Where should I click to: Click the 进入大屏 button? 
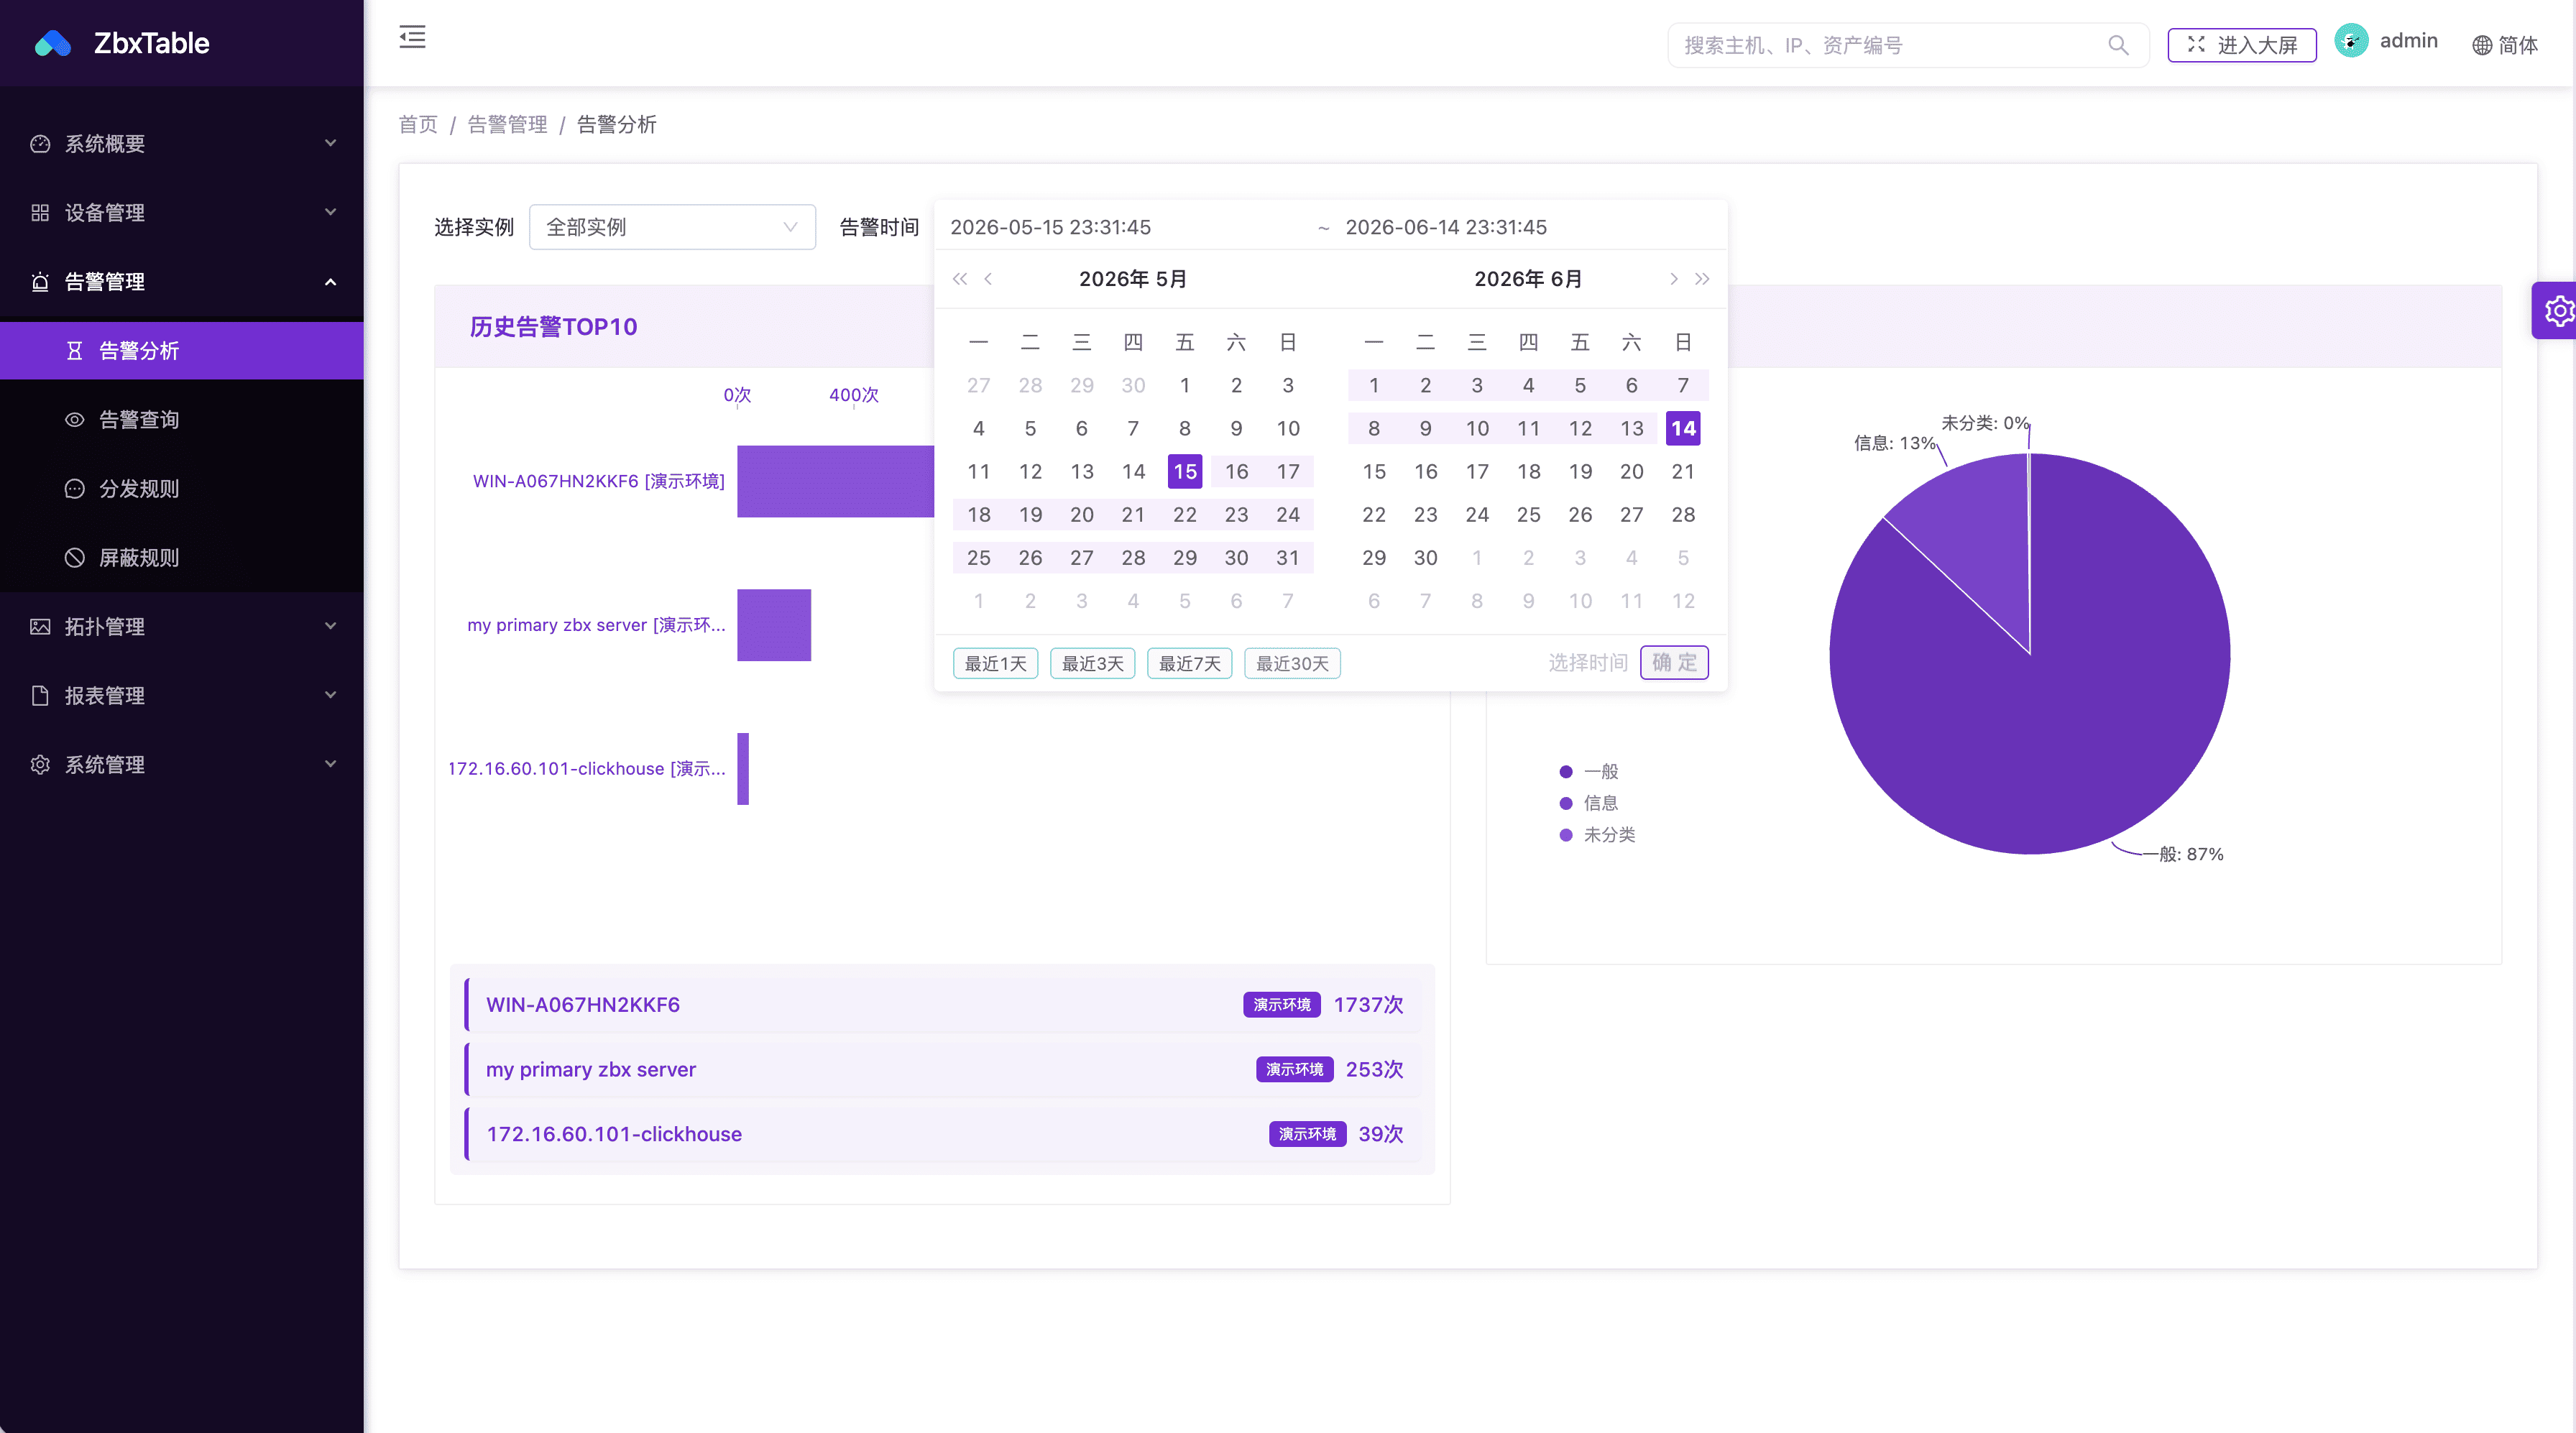2241,45
